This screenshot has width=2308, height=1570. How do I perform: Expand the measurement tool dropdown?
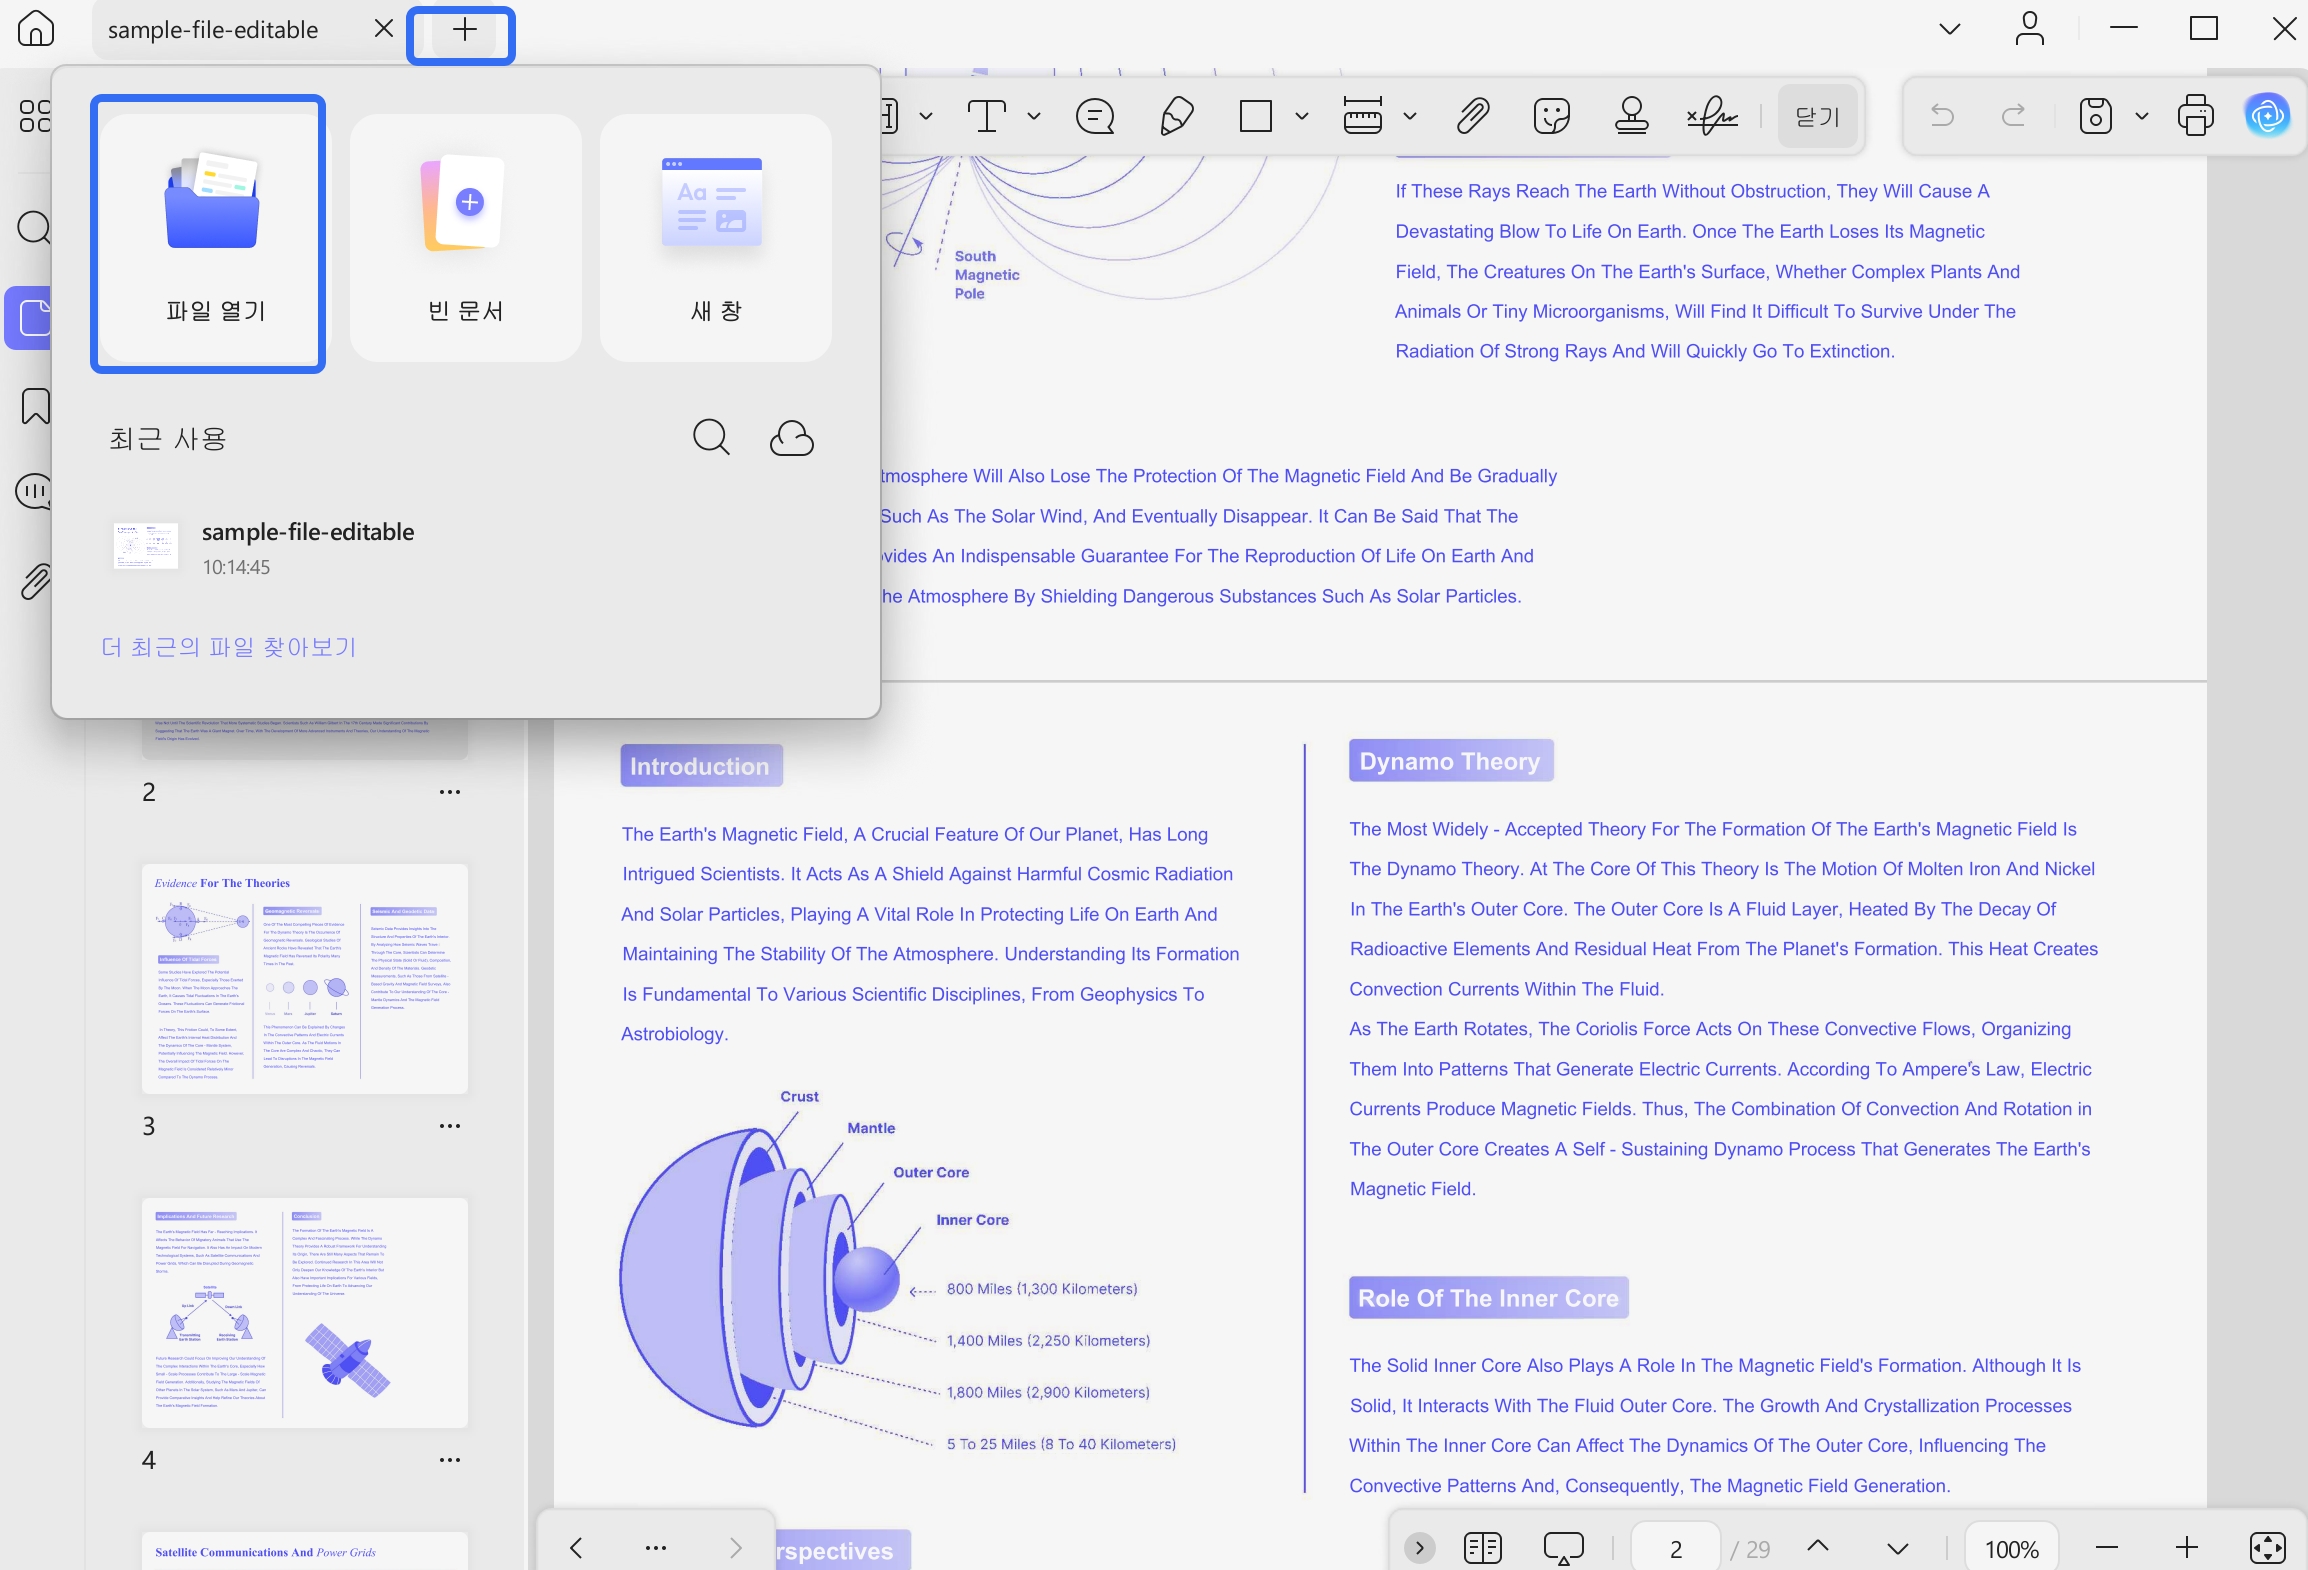[x=1410, y=116]
